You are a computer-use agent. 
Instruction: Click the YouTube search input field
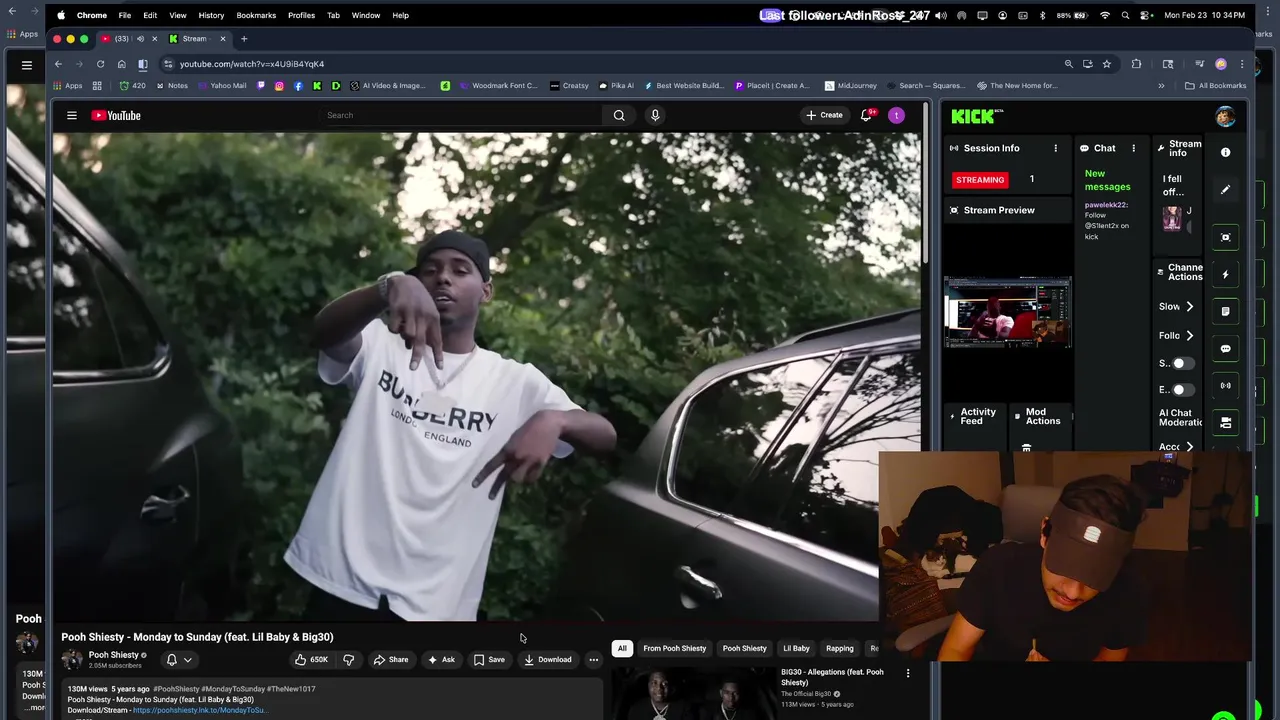(x=460, y=115)
